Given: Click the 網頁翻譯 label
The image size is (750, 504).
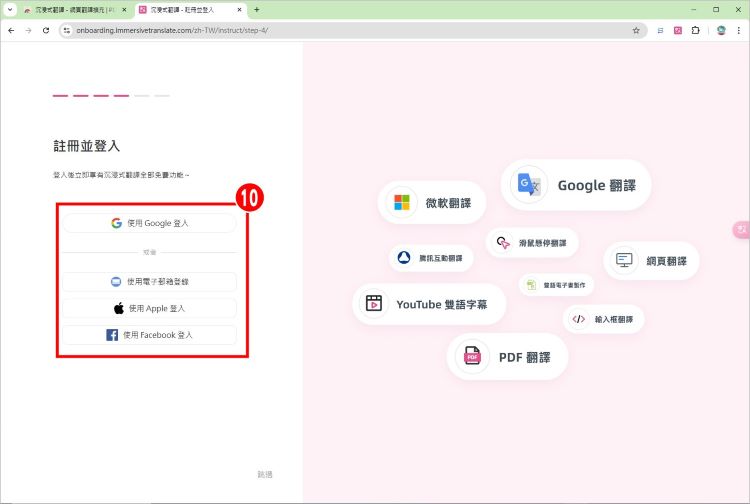Looking at the screenshot, I should [x=667, y=261].
